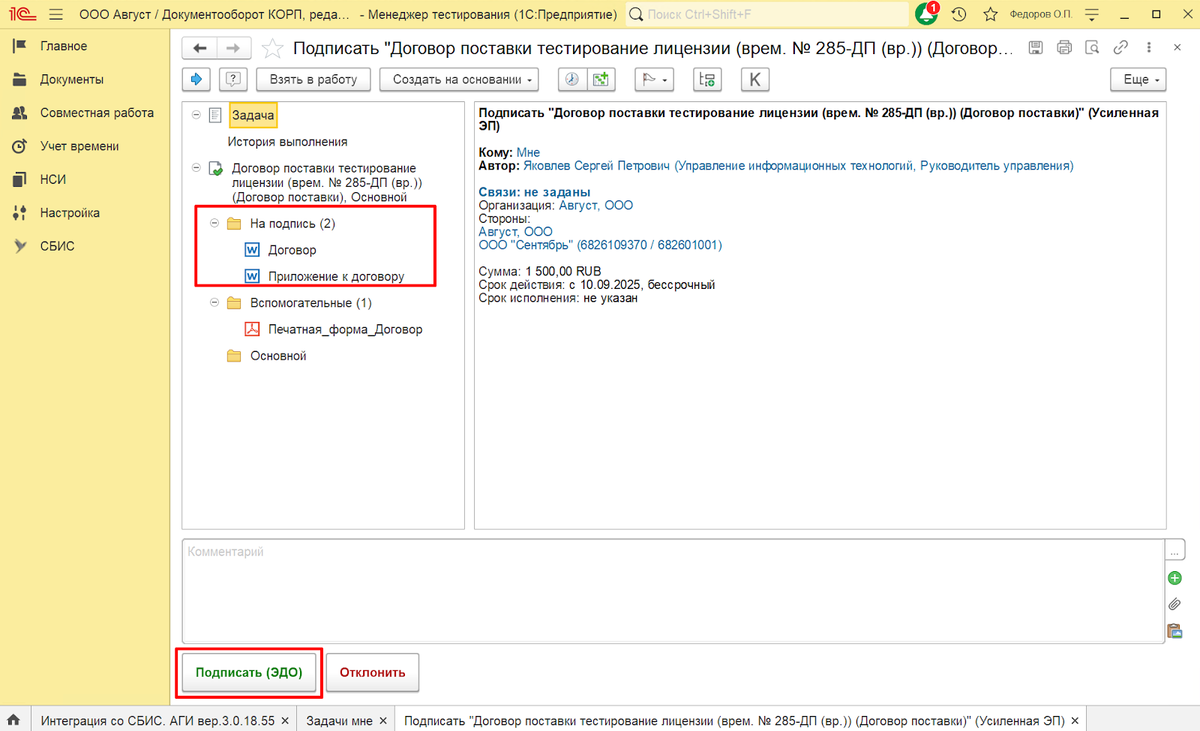The width and height of the screenshot is (1200, 731).
Task: Open the notifications bell icon
Action: tap(926, 14)
